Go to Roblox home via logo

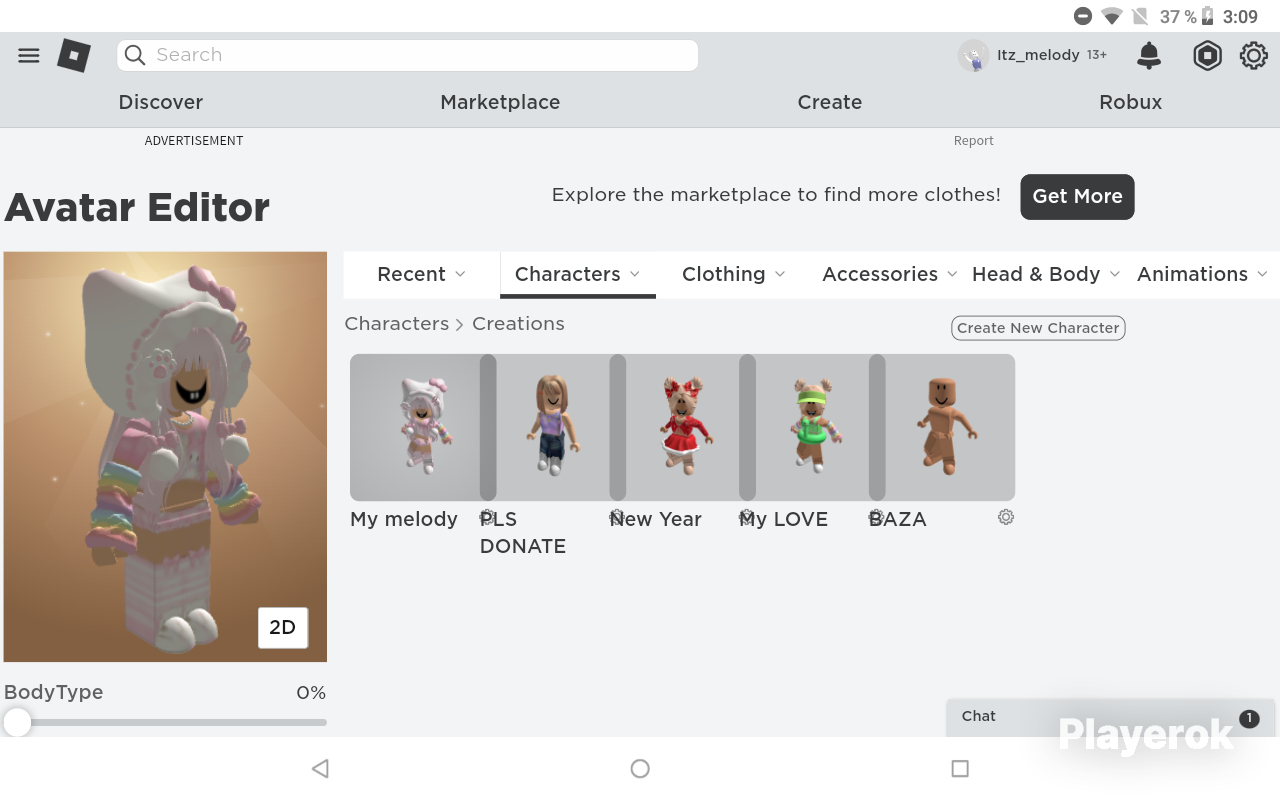coord(74,55)
